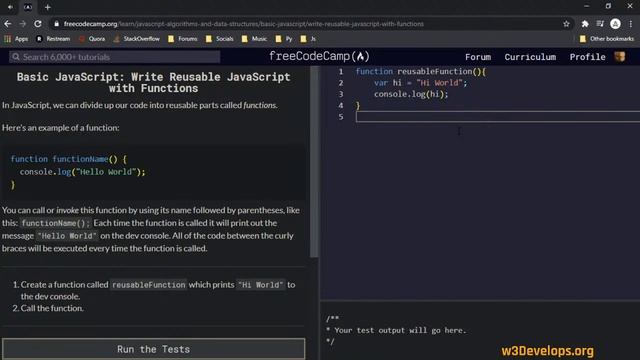This screenshot has width=640, height=360.
Task: Open the media control icon in toolbar
Action: pyautogui.click(x=600, y=24)
